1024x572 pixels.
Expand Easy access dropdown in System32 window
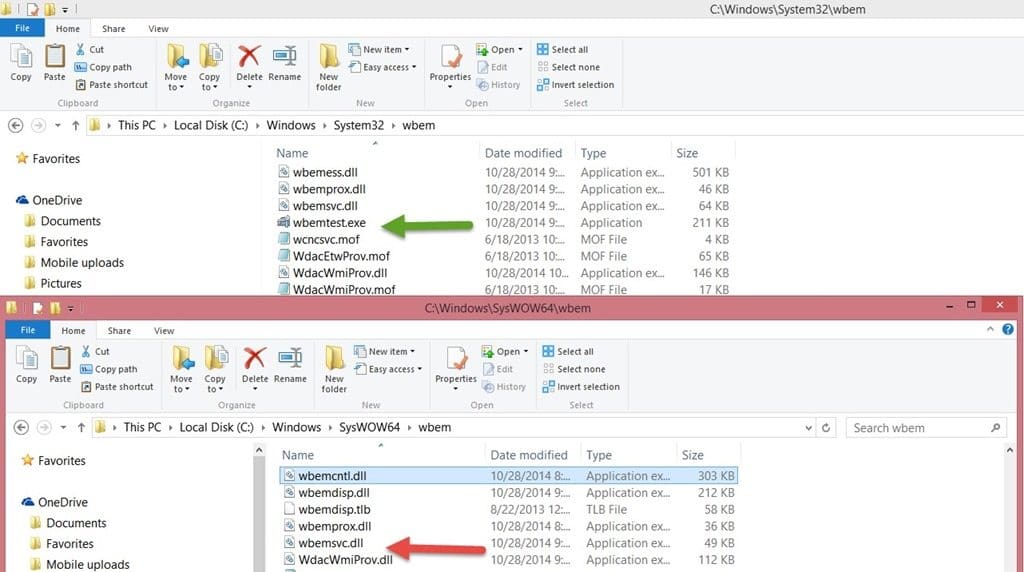(x=382, y=67)
